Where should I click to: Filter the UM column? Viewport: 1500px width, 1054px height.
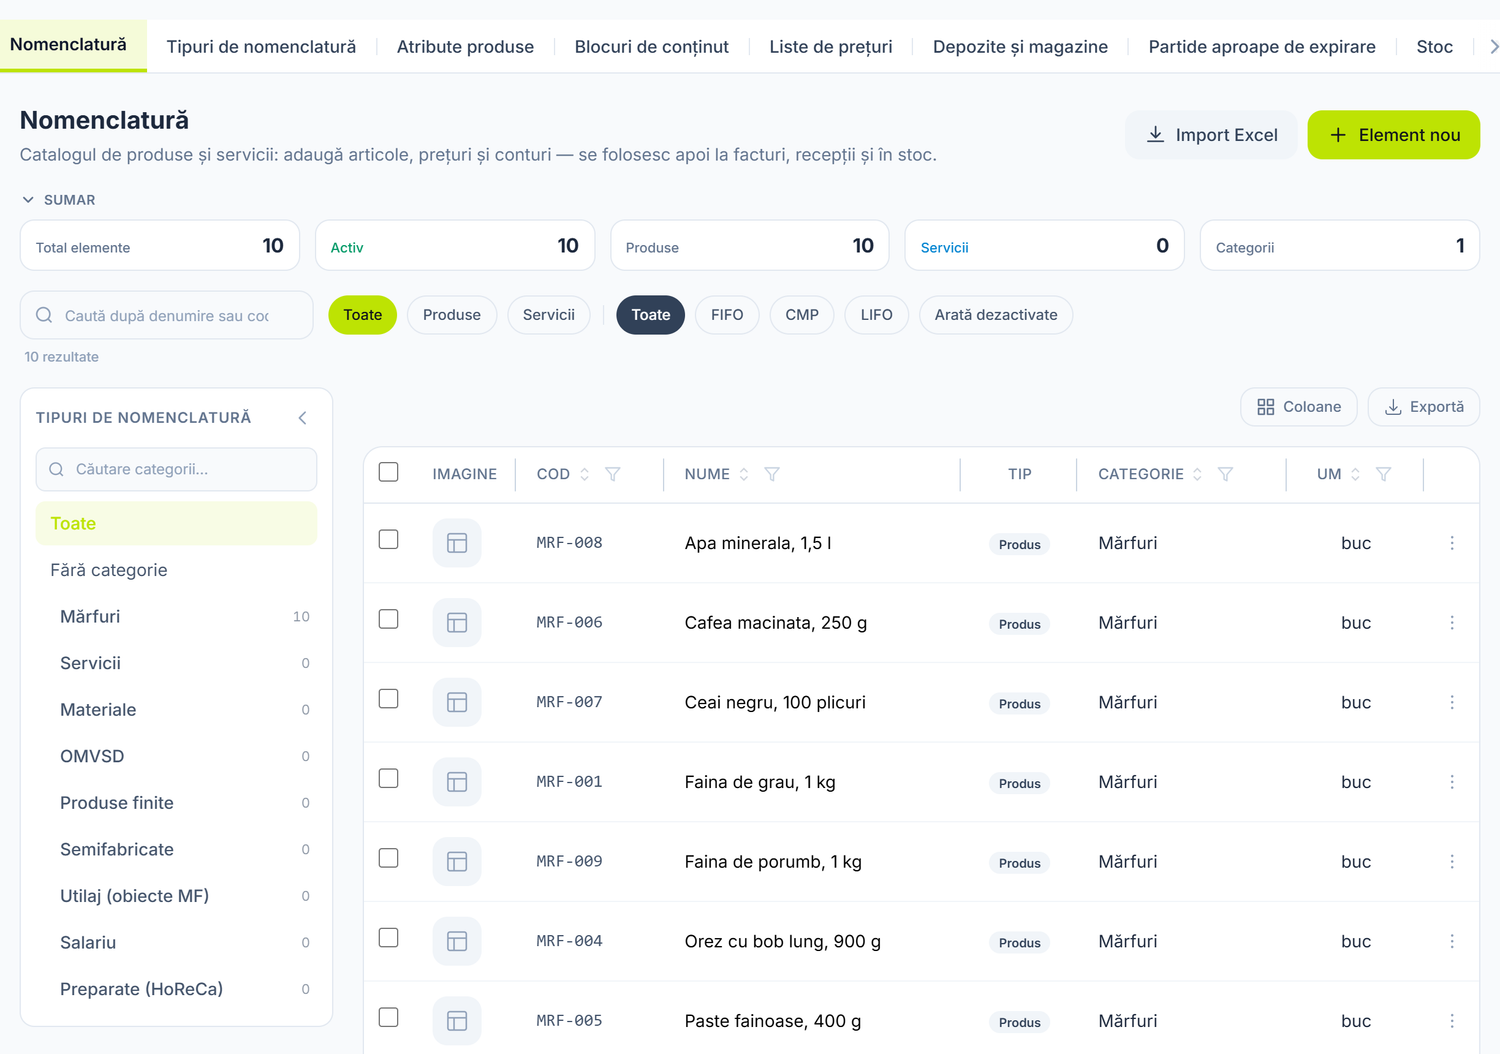[x=1384, y=474]
